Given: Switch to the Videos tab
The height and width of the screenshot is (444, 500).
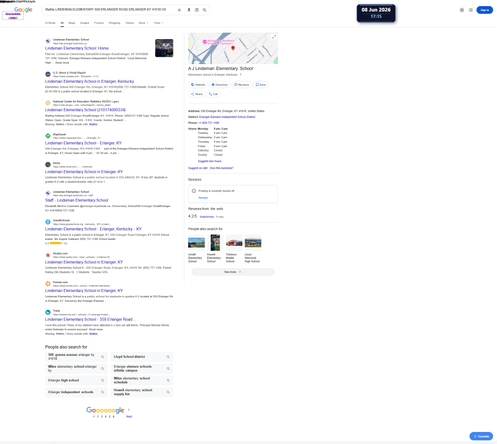Looking at the screenshot, I should pos(130,23).
